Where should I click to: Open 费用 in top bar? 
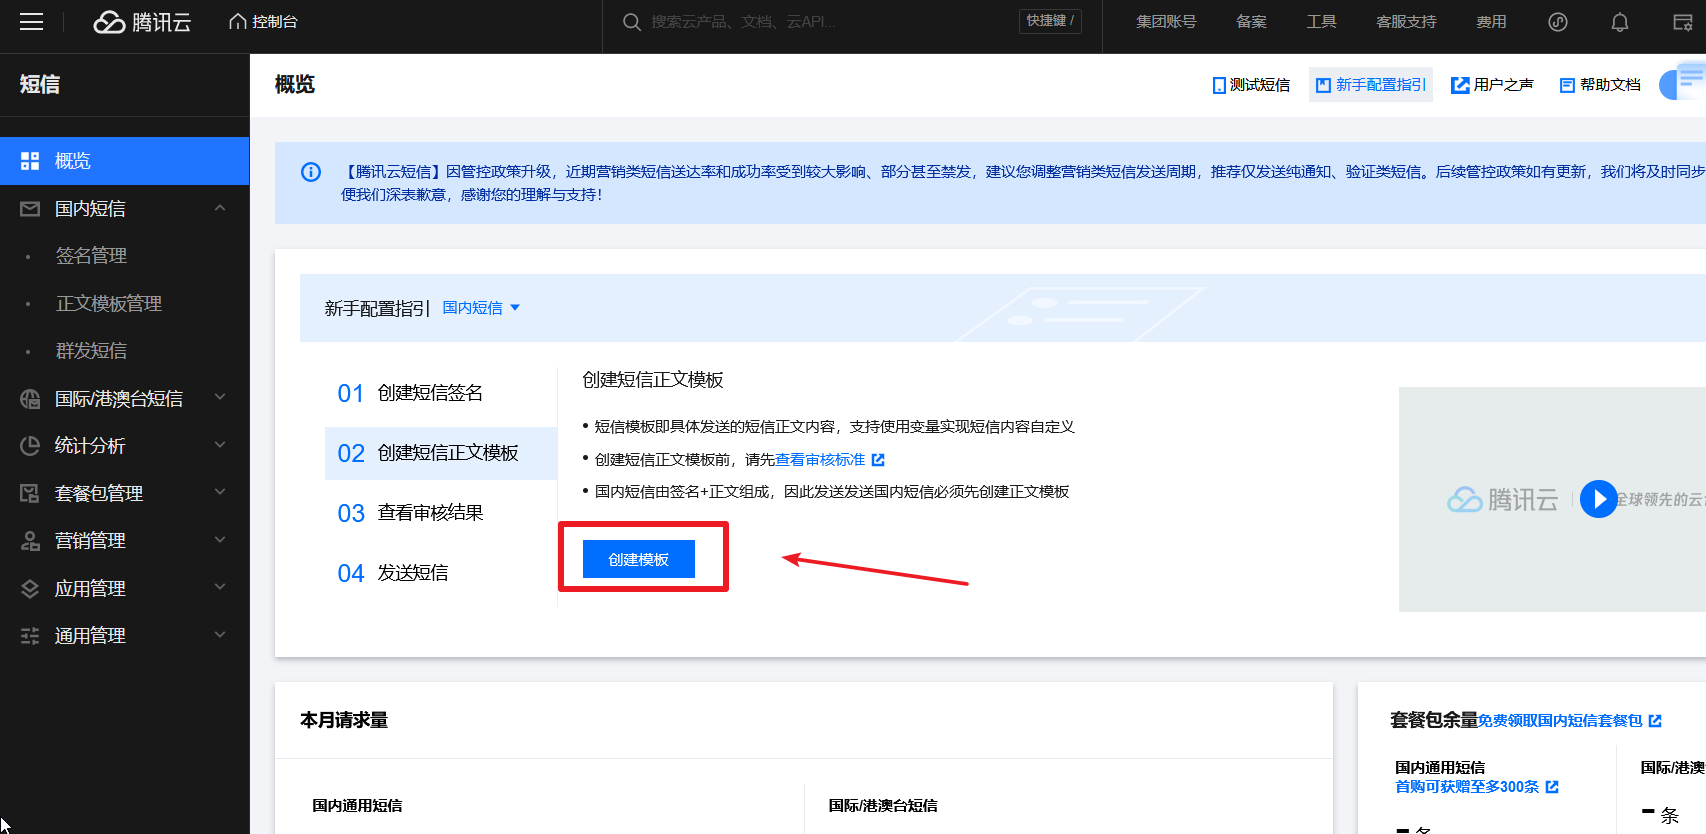pyautogui.click(x=1491, y=22)
